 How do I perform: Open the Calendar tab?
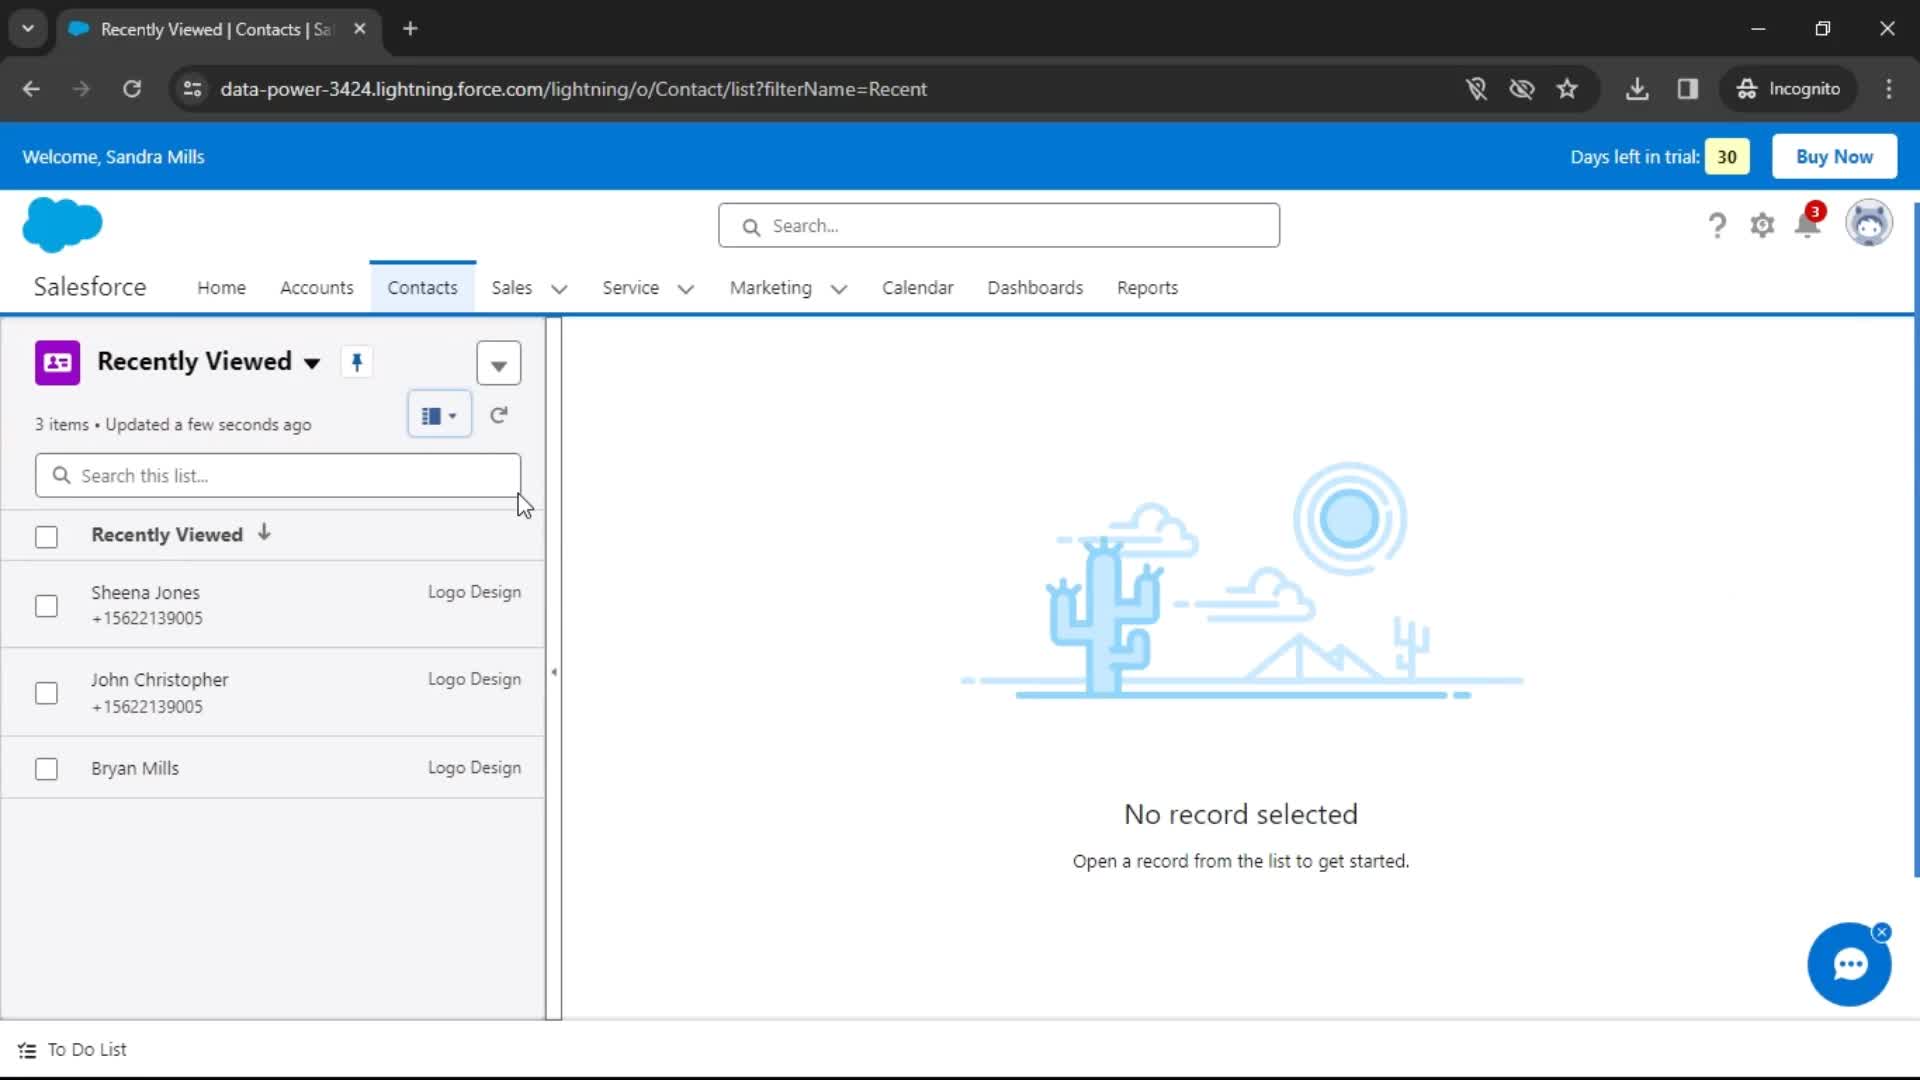coord(917,288)
